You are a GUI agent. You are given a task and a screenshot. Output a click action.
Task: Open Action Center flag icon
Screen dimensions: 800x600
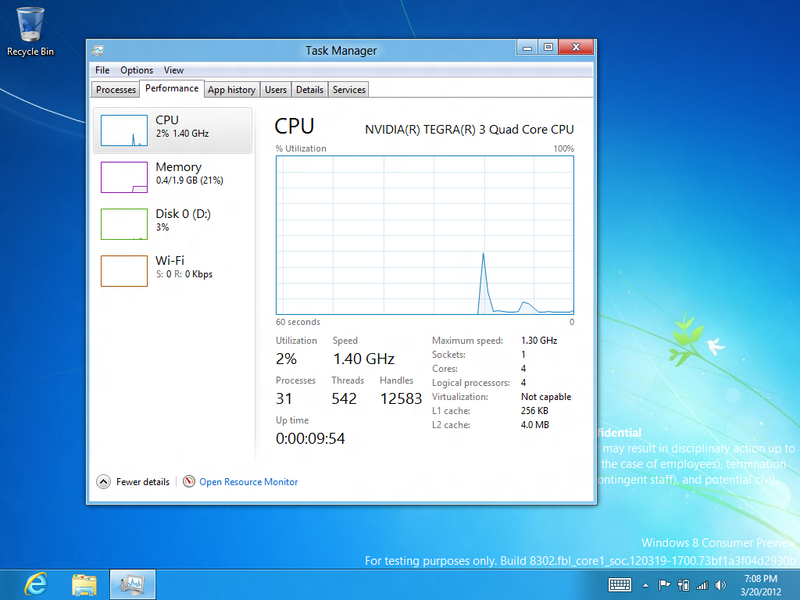click(x=664, y=585)
